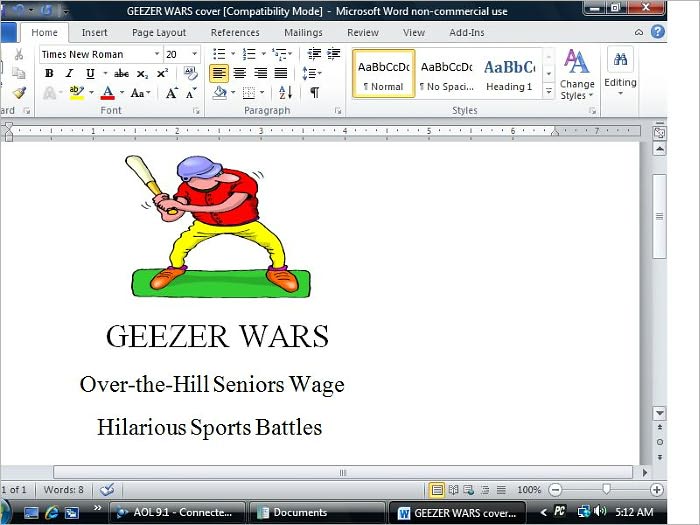Expand the font color dropdown arrow

(122, 93)
